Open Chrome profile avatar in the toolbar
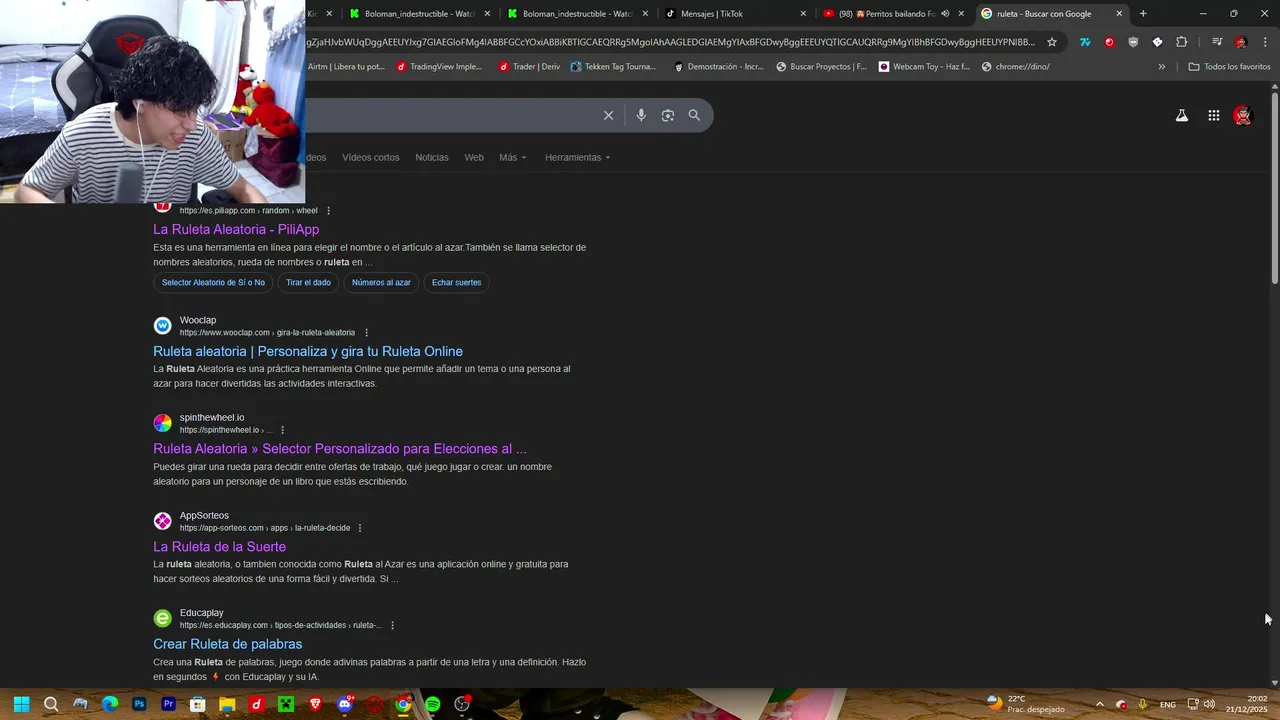This screenshot has width=1280, height=720. tap(1241, 42)
